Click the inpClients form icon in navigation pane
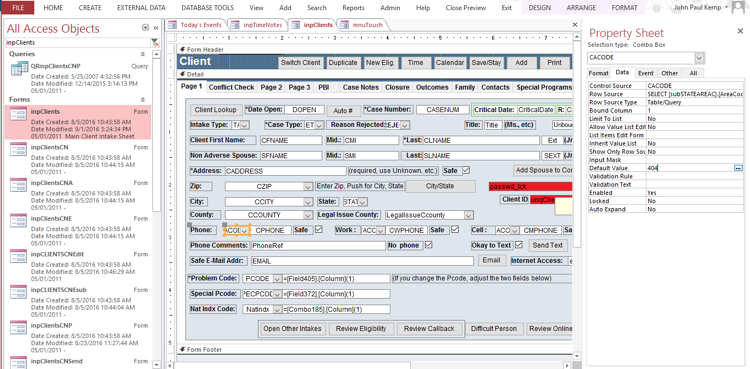 (x=19, y=114)
